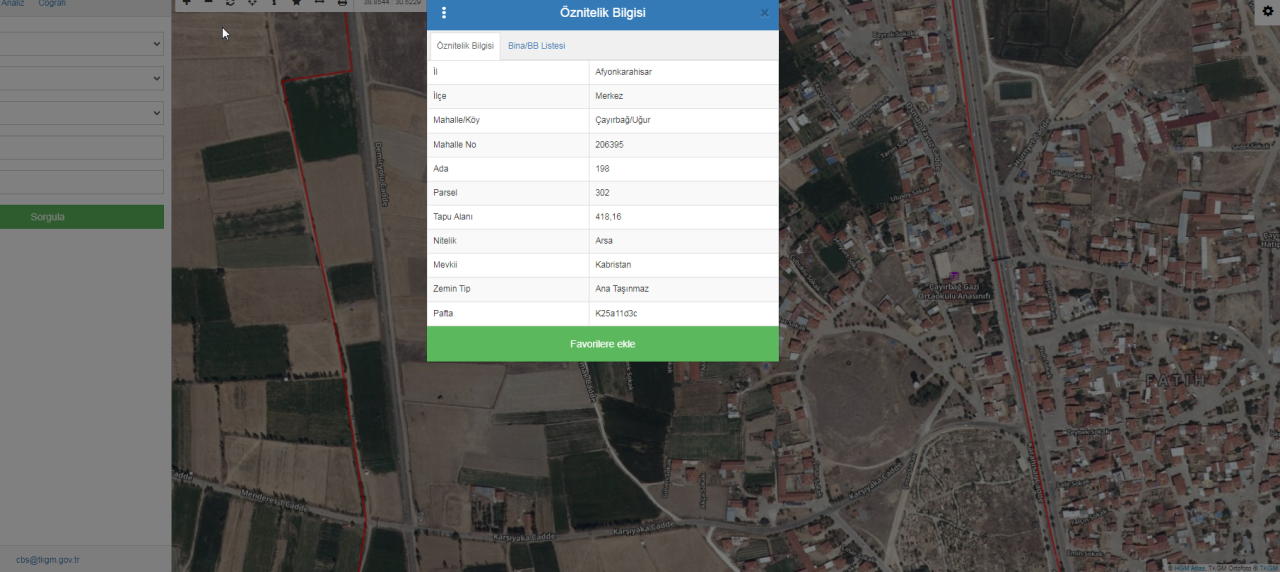Expand the third dropdown in query panel
This screenshot has width=1280, height=572.
pyautogui.click(x=81, y=113)
